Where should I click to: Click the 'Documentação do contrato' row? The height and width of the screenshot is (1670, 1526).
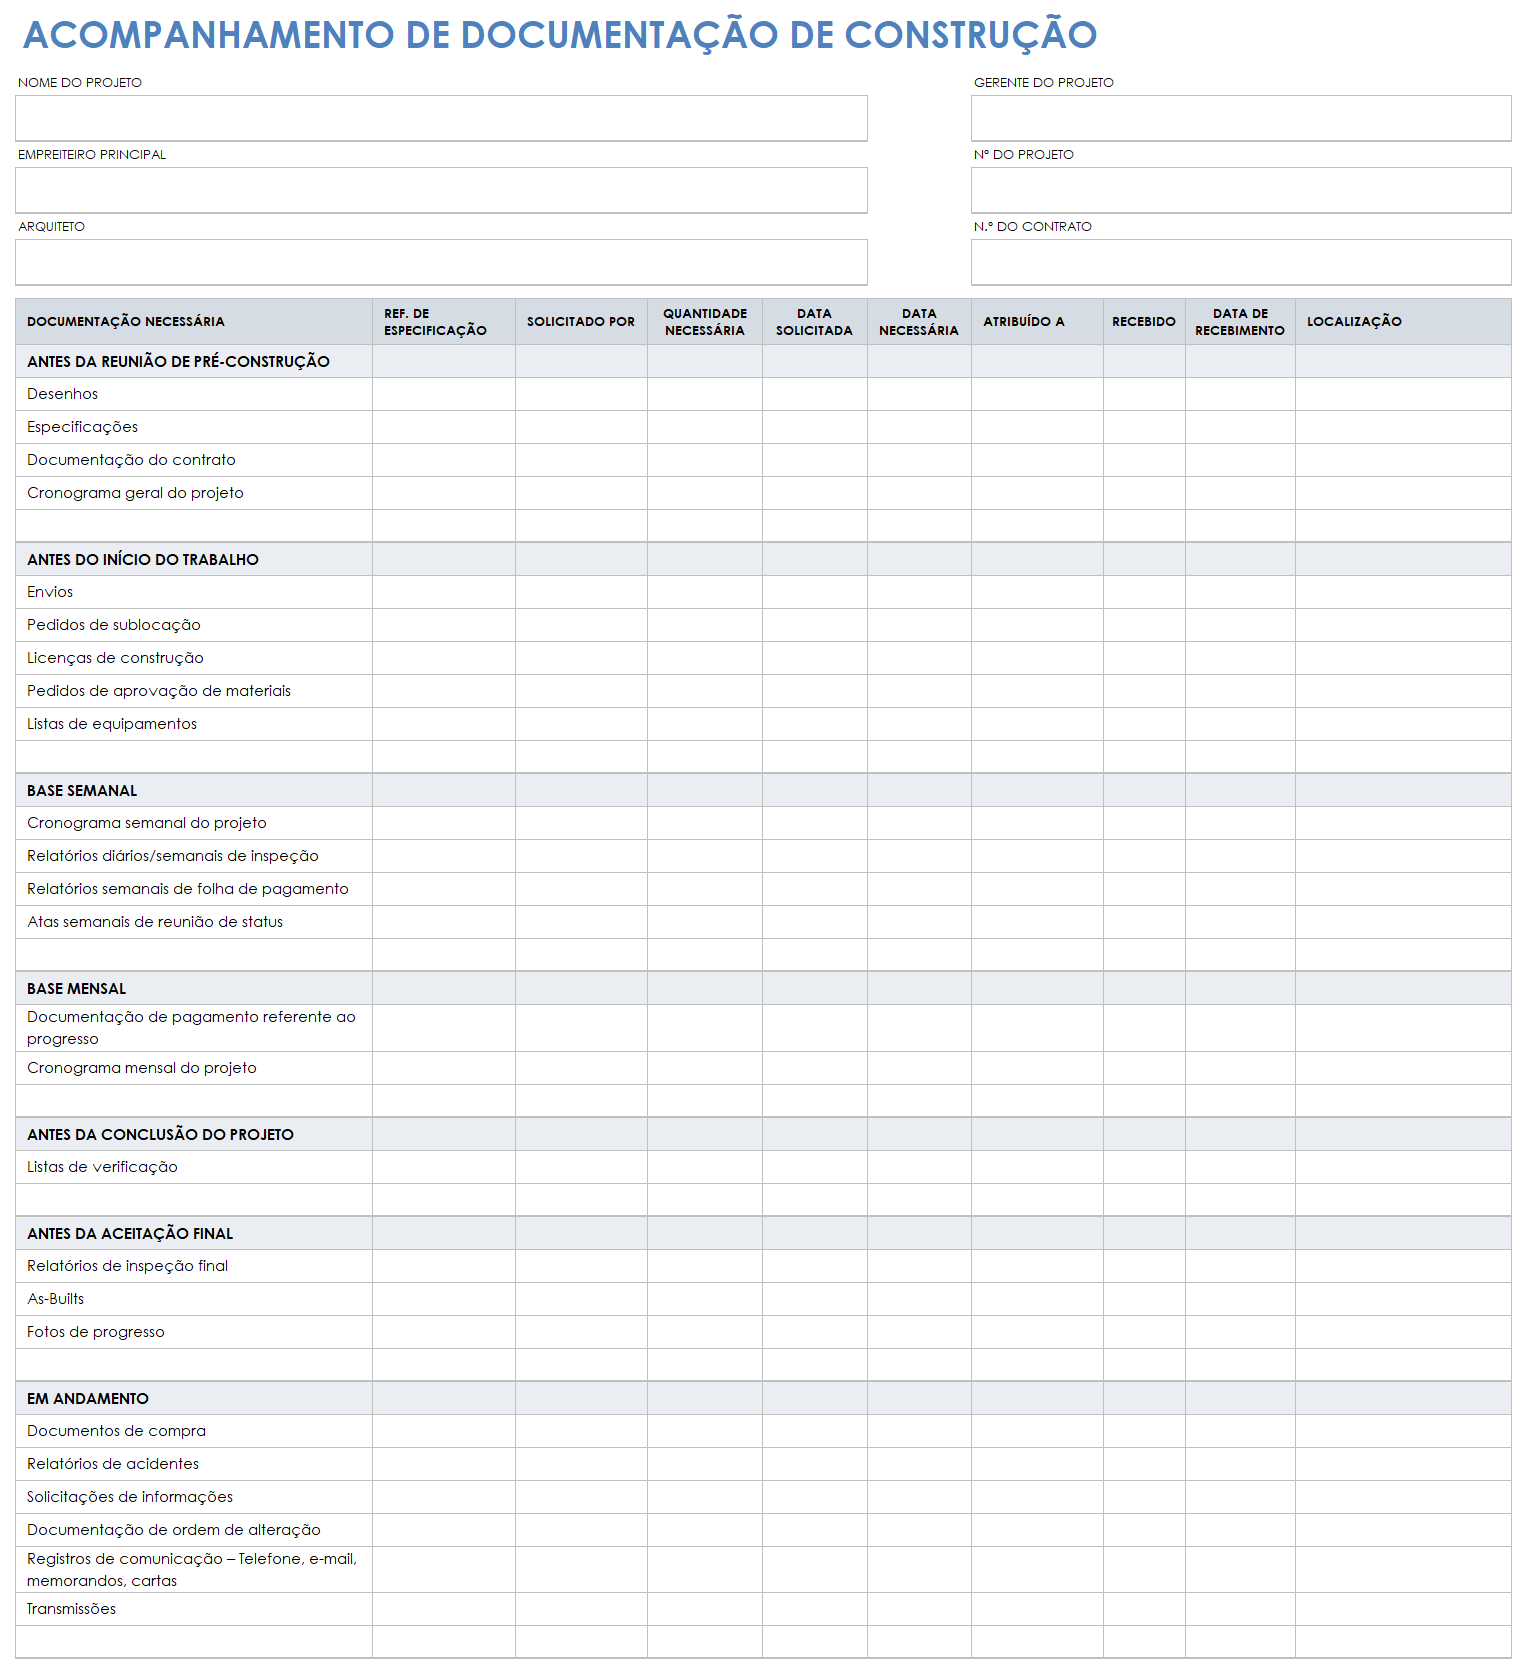tap(763, 460)
